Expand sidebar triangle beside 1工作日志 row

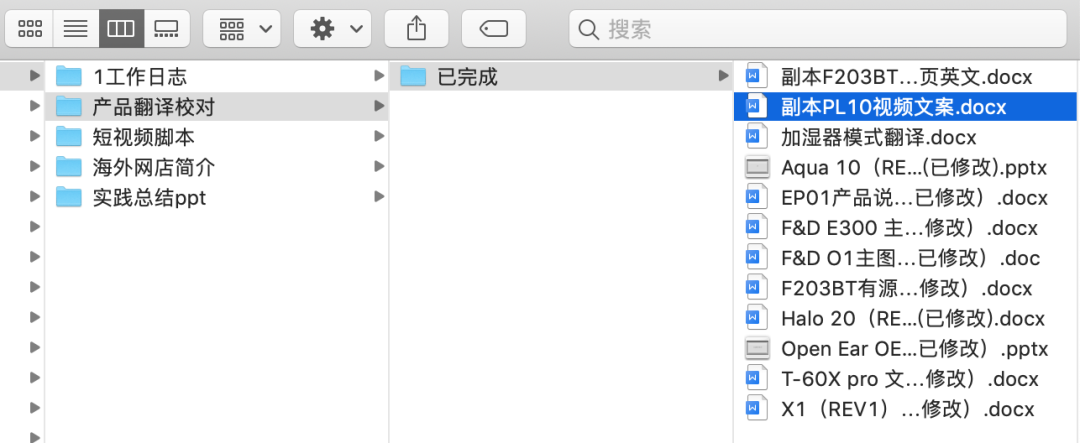point(34,76)
